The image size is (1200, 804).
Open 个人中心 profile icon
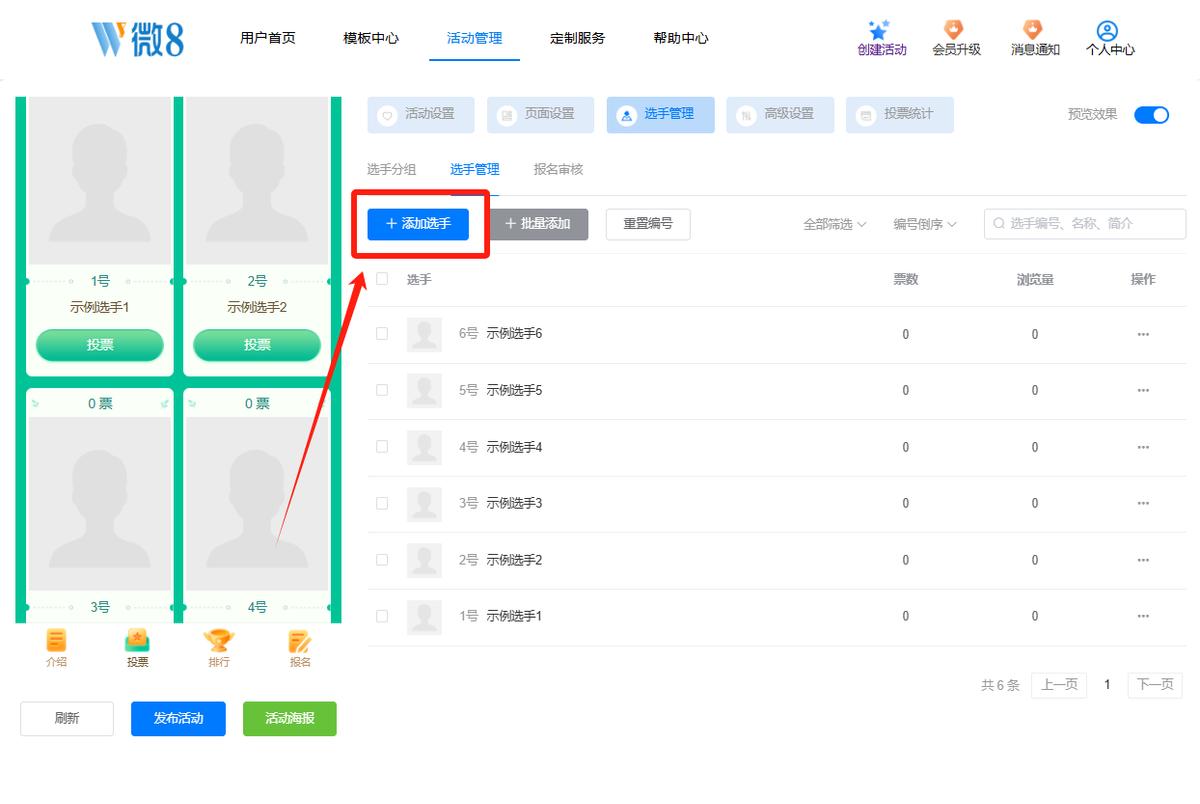[1107, 31]
